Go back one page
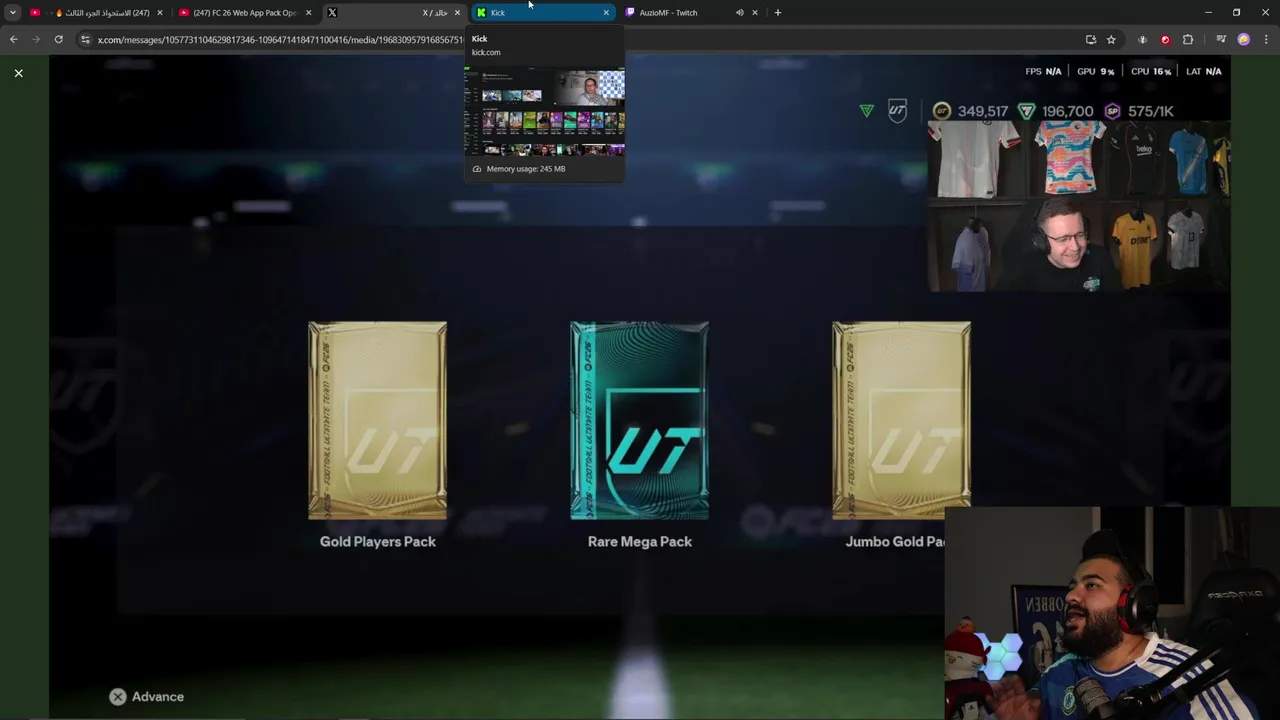The width and height of the screenshot is (1280, 720). pos(13,39)
